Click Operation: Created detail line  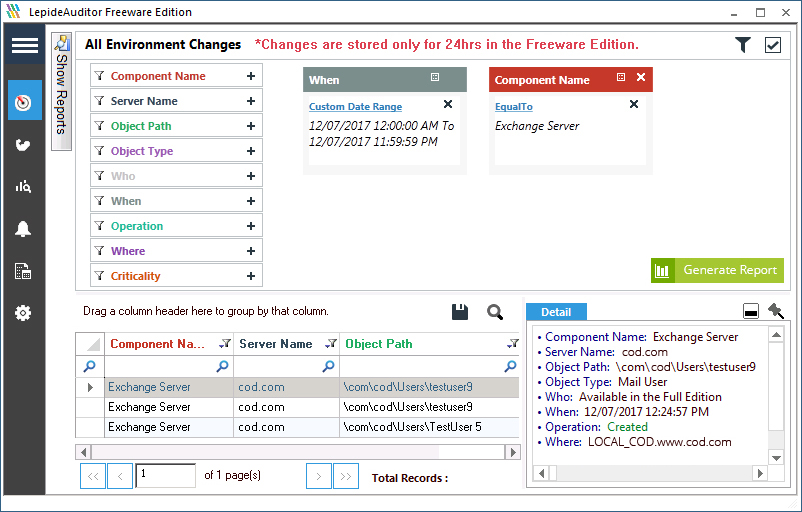[592, 427]
